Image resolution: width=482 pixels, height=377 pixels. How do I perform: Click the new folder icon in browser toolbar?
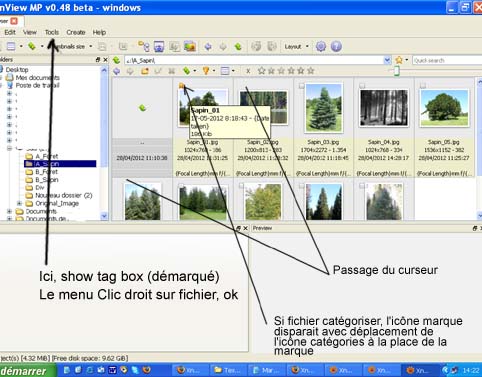click(145, 71)
